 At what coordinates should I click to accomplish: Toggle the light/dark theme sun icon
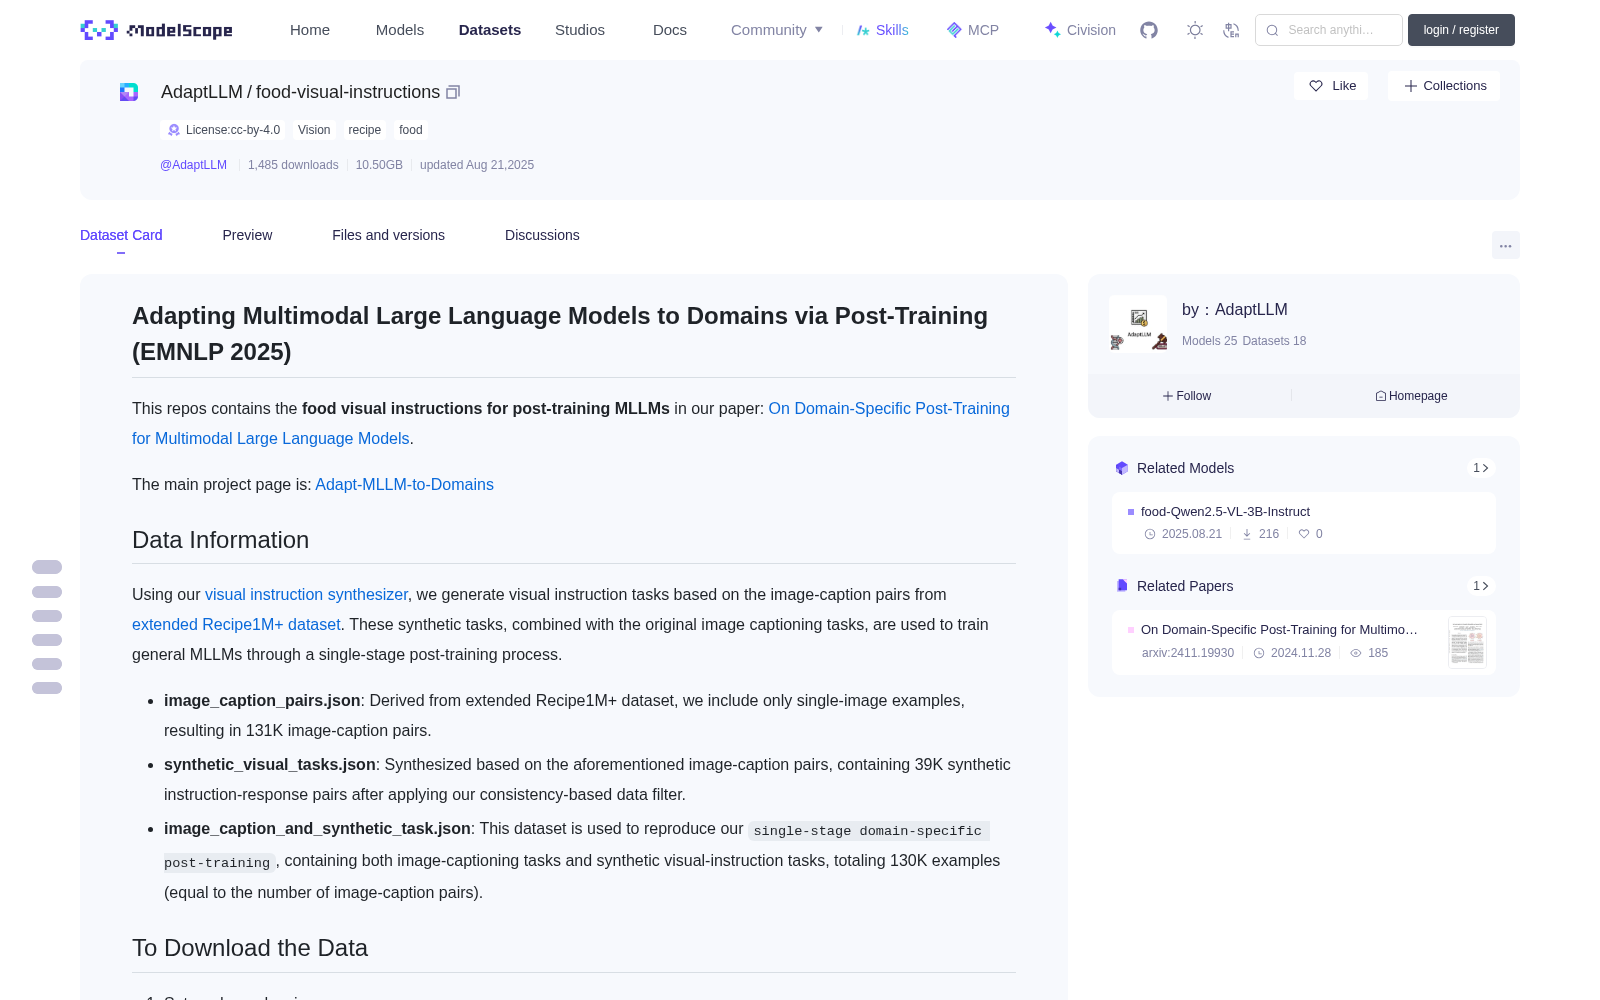coord(1195,30)
